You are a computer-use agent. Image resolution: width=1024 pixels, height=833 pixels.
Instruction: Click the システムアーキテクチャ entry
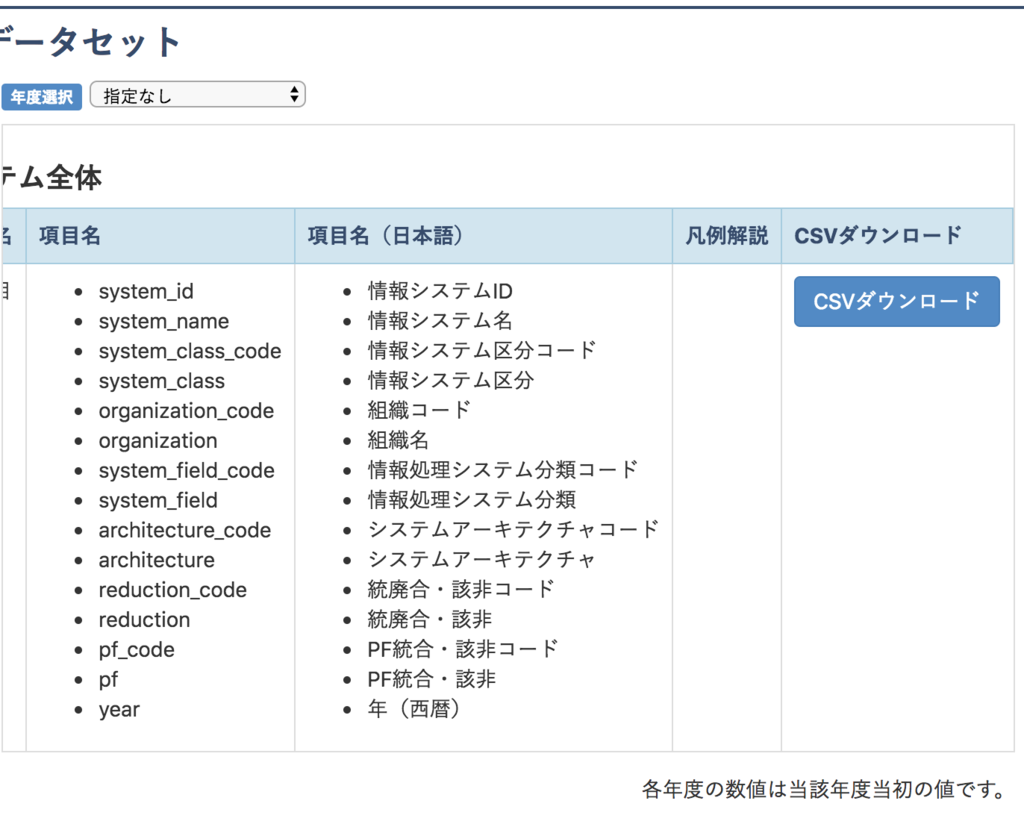[x=481, y=560]
